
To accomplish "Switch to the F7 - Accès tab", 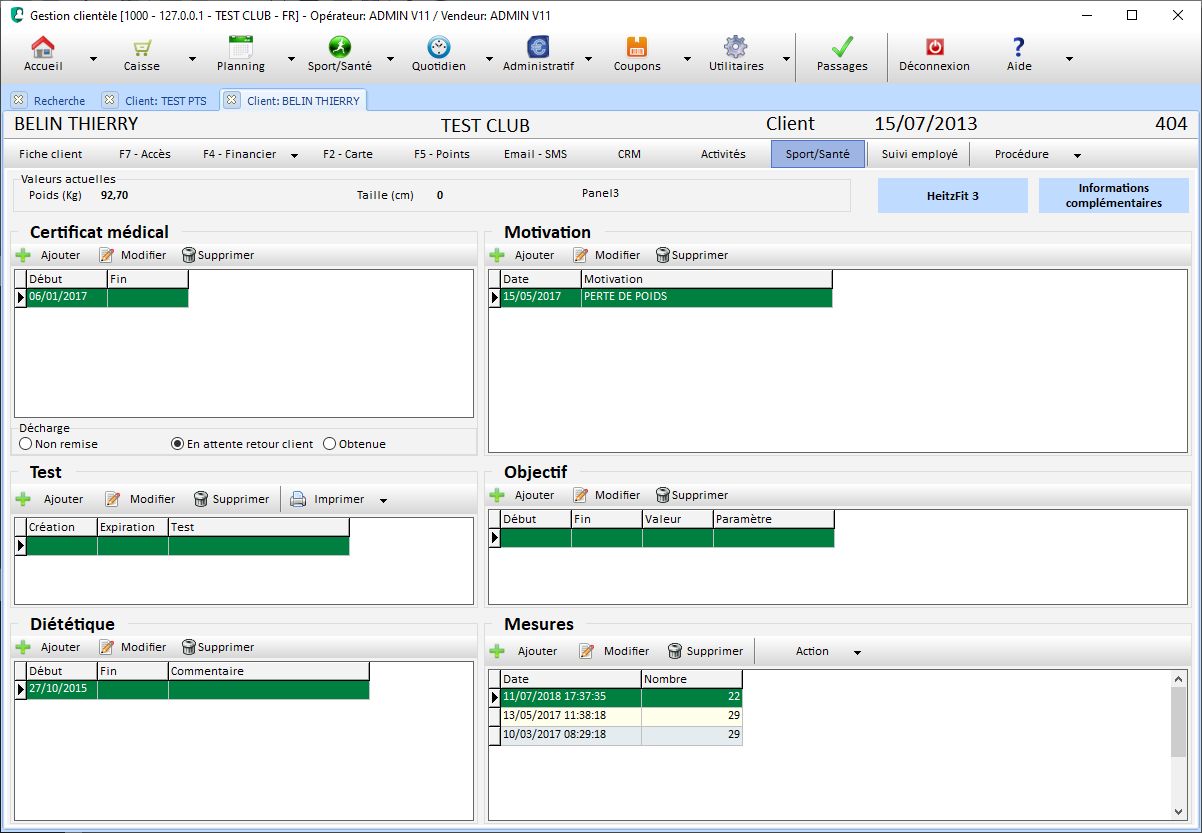I will [x=145, y=154].
